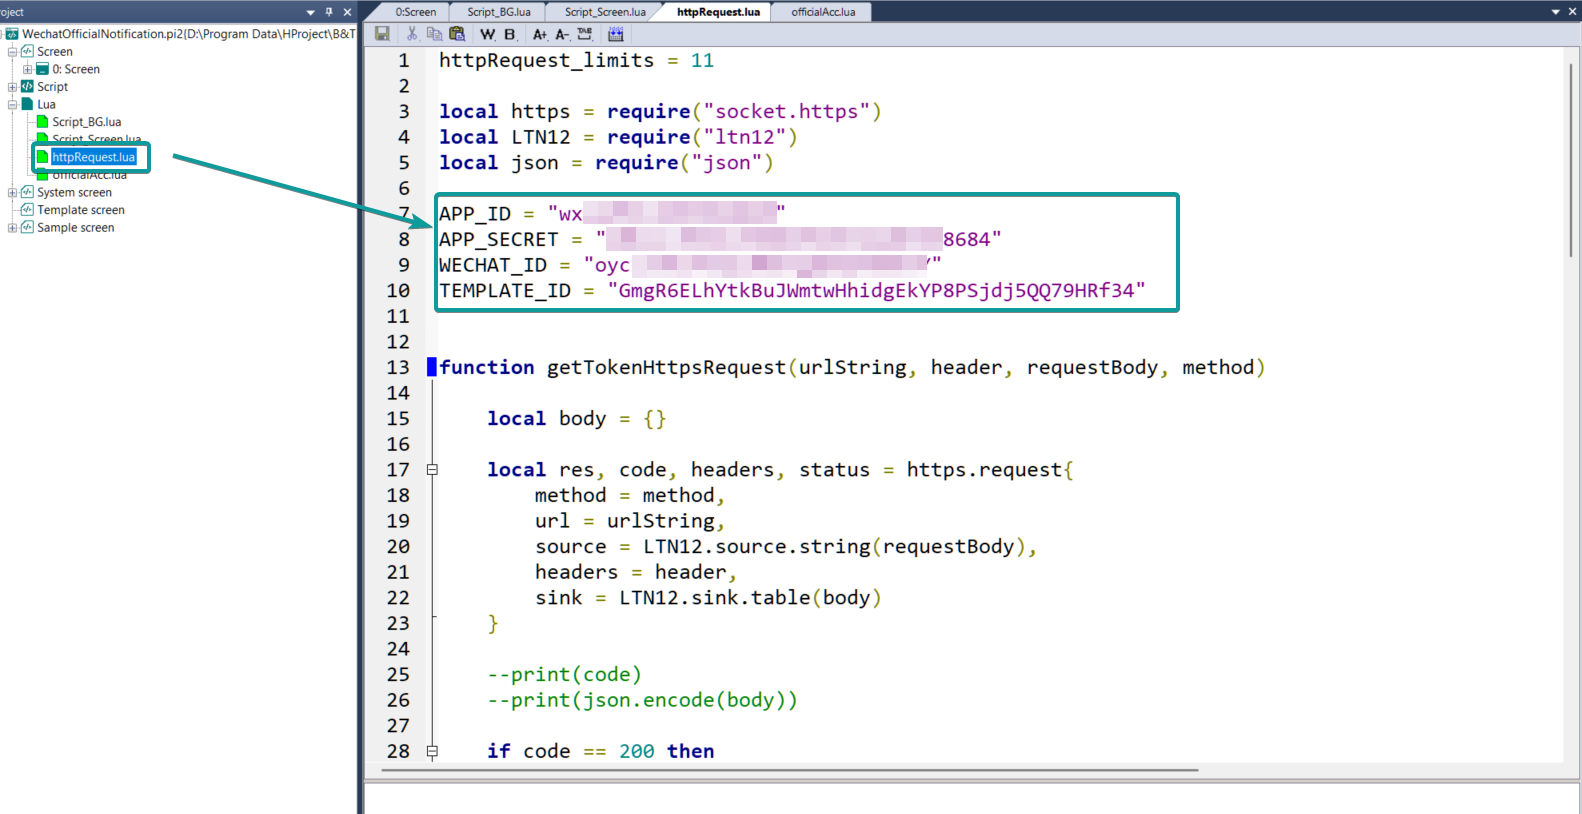Click the System screen node icon
The width and height of the screenshot is (1582, 814).
pyautogui.click(x=28, y=192)
